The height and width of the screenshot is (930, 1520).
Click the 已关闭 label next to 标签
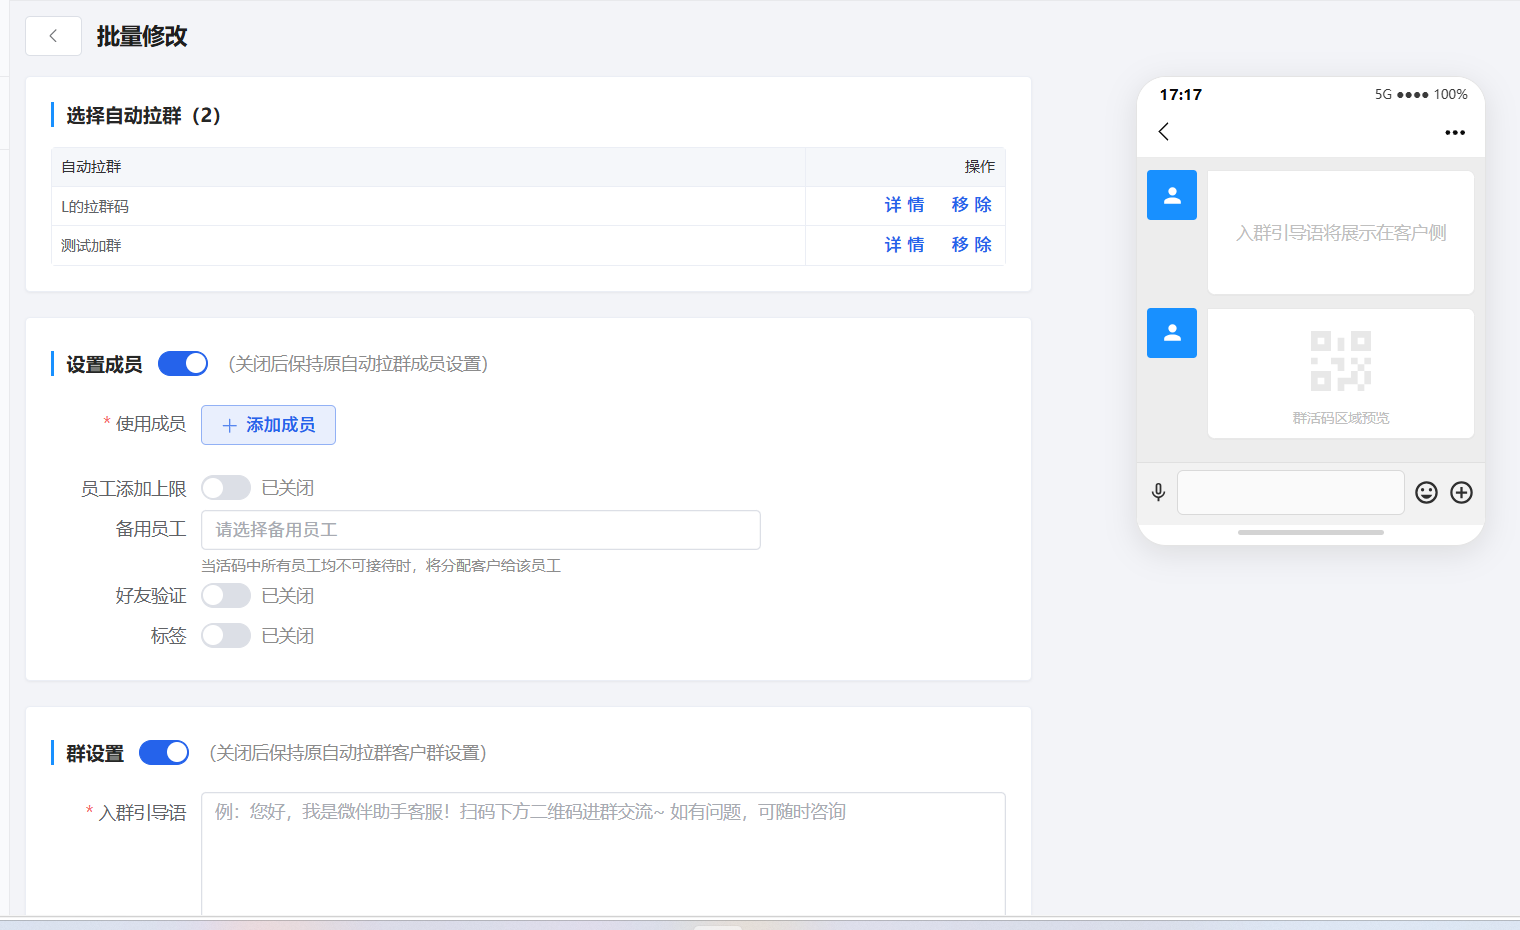click(288, 636)
